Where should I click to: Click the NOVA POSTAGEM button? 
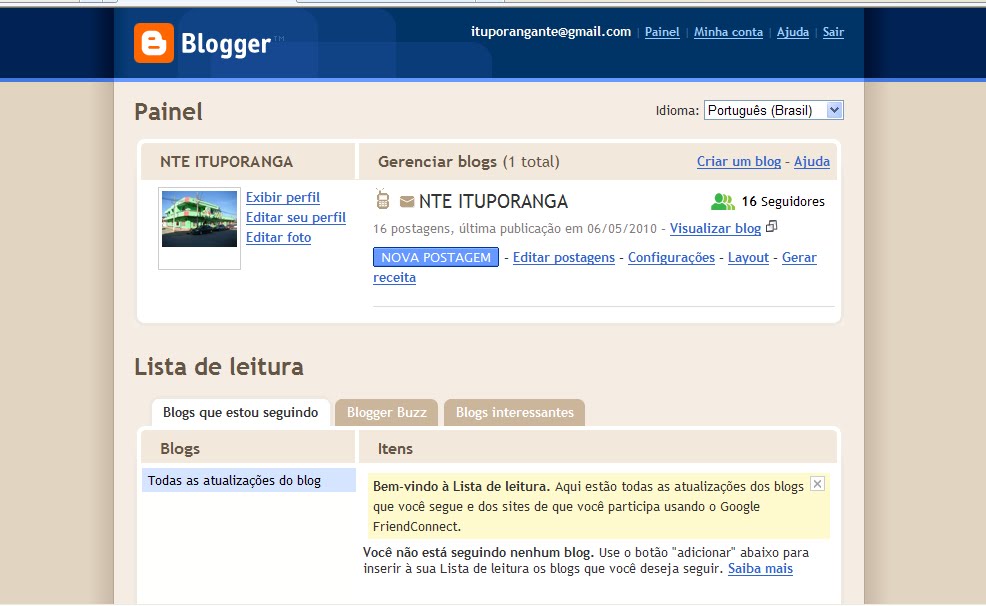coord(436,257)
